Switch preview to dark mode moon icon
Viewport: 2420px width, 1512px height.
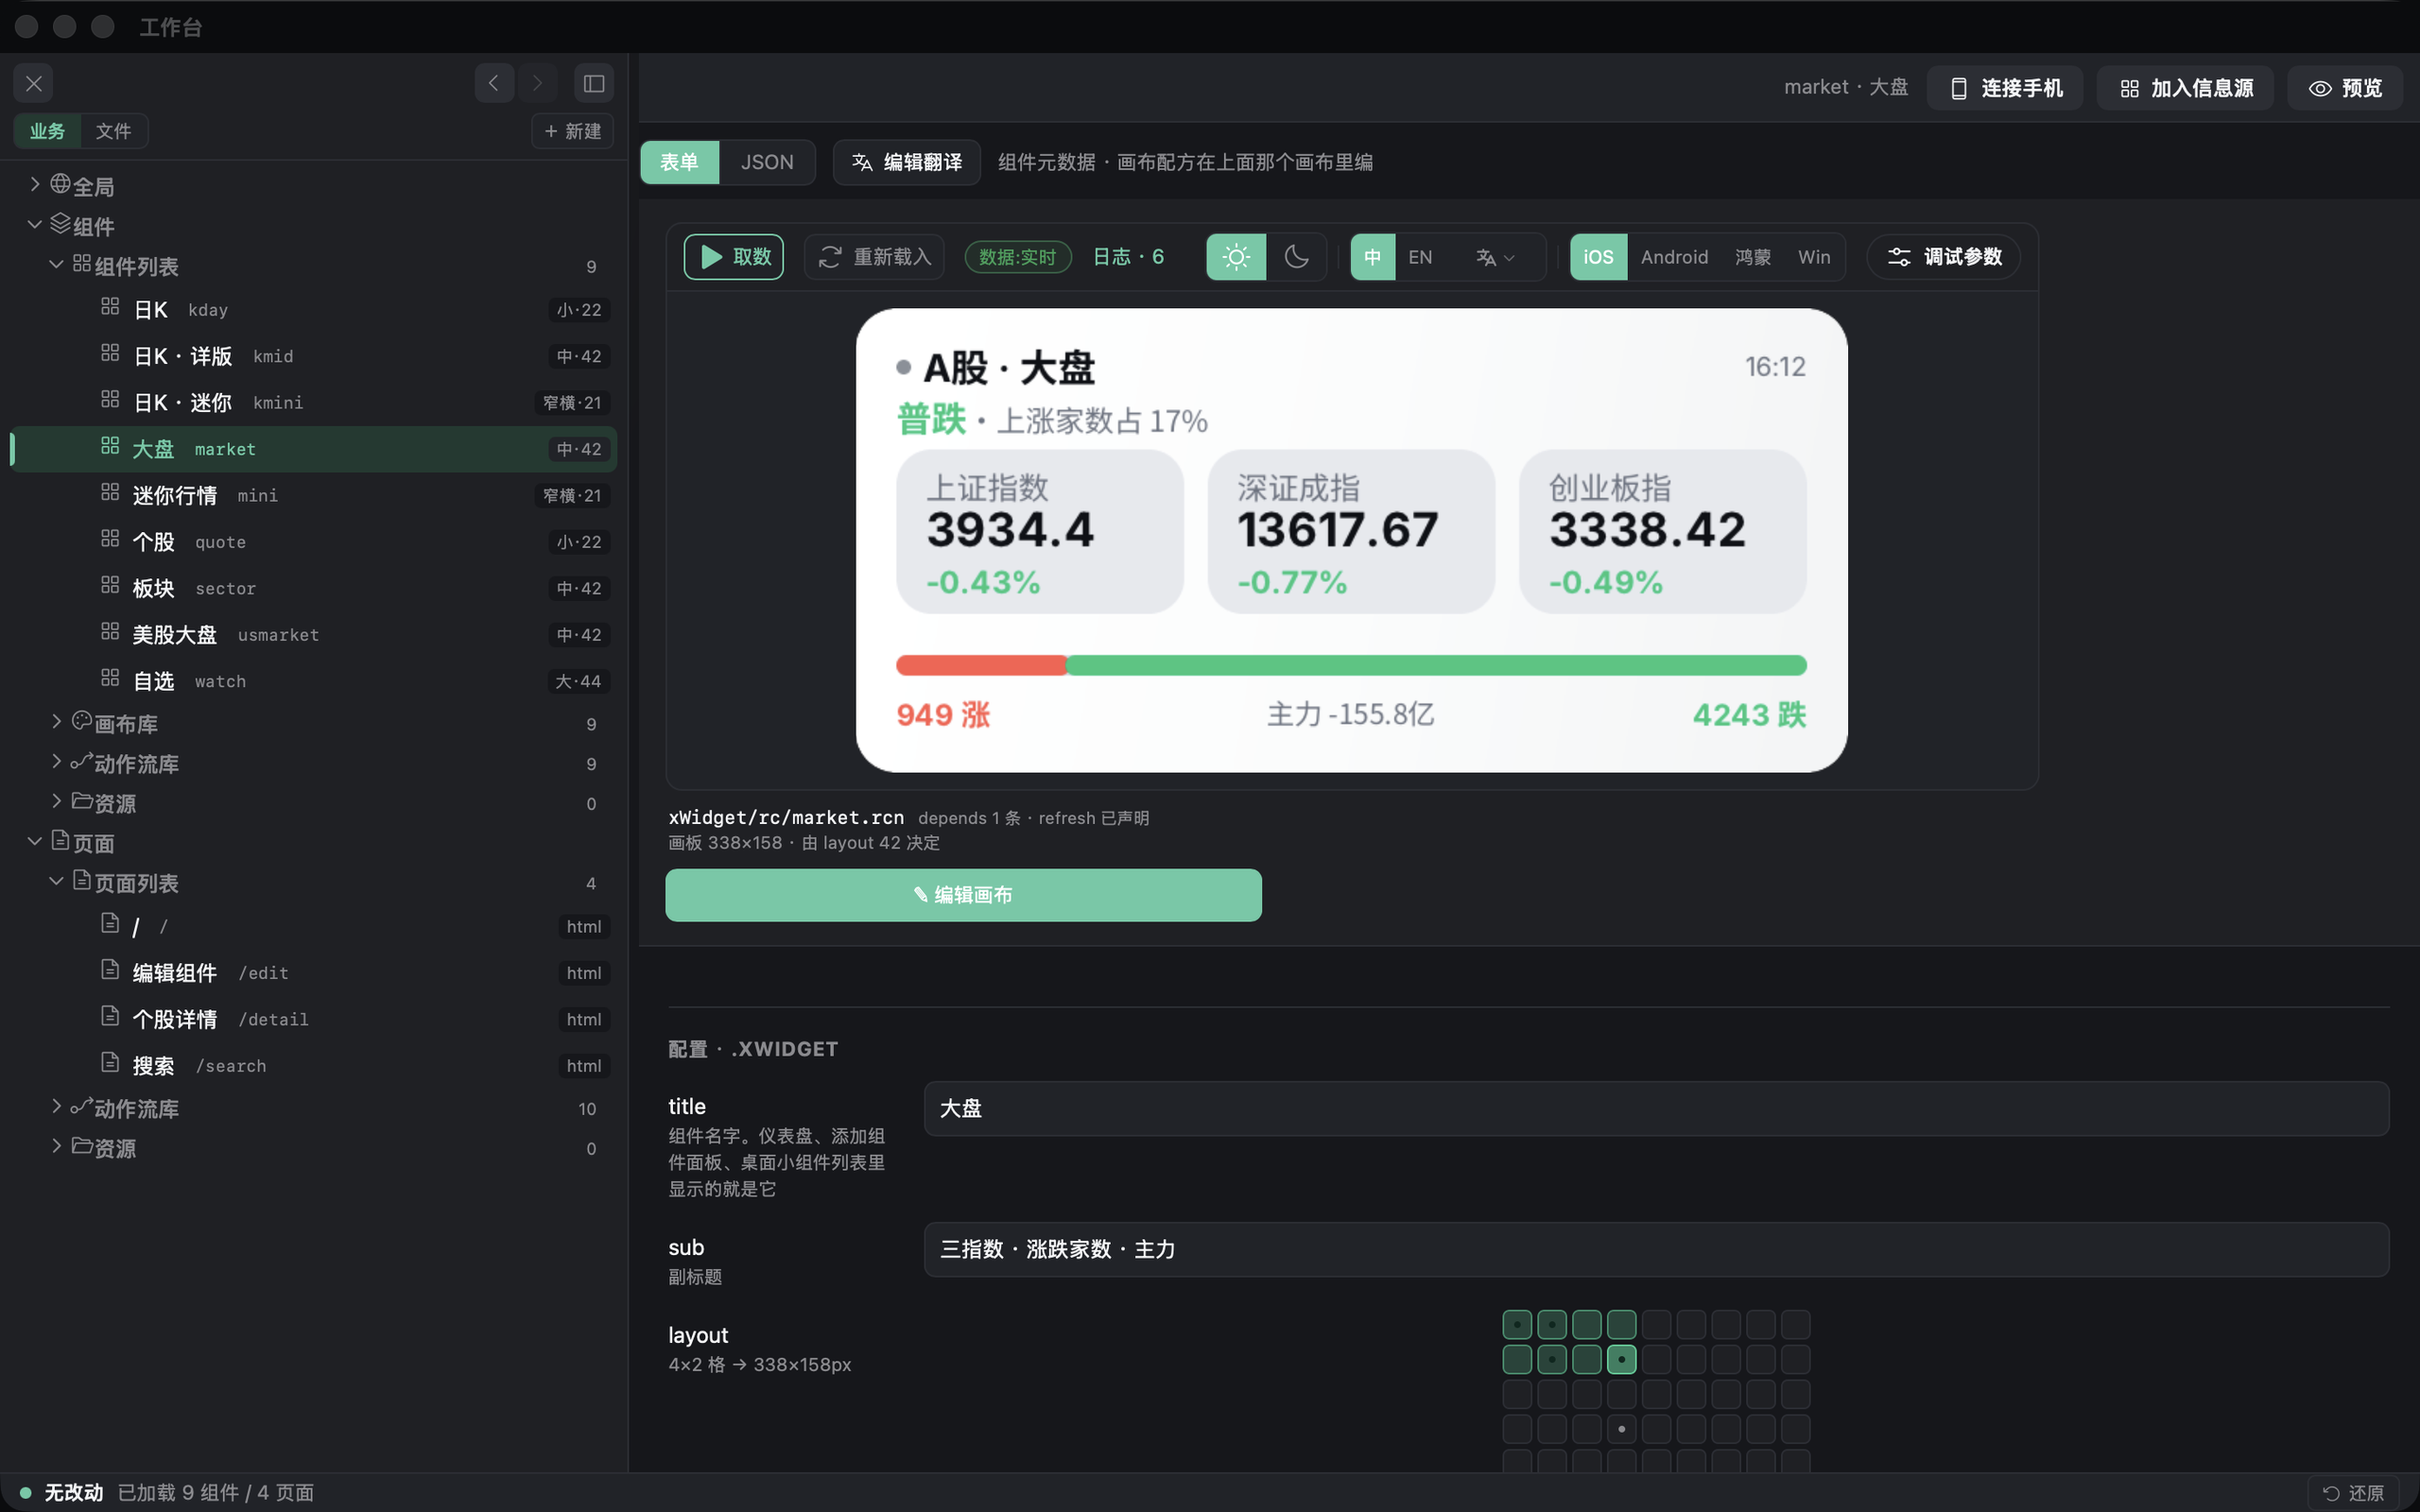coord(1297,257)
